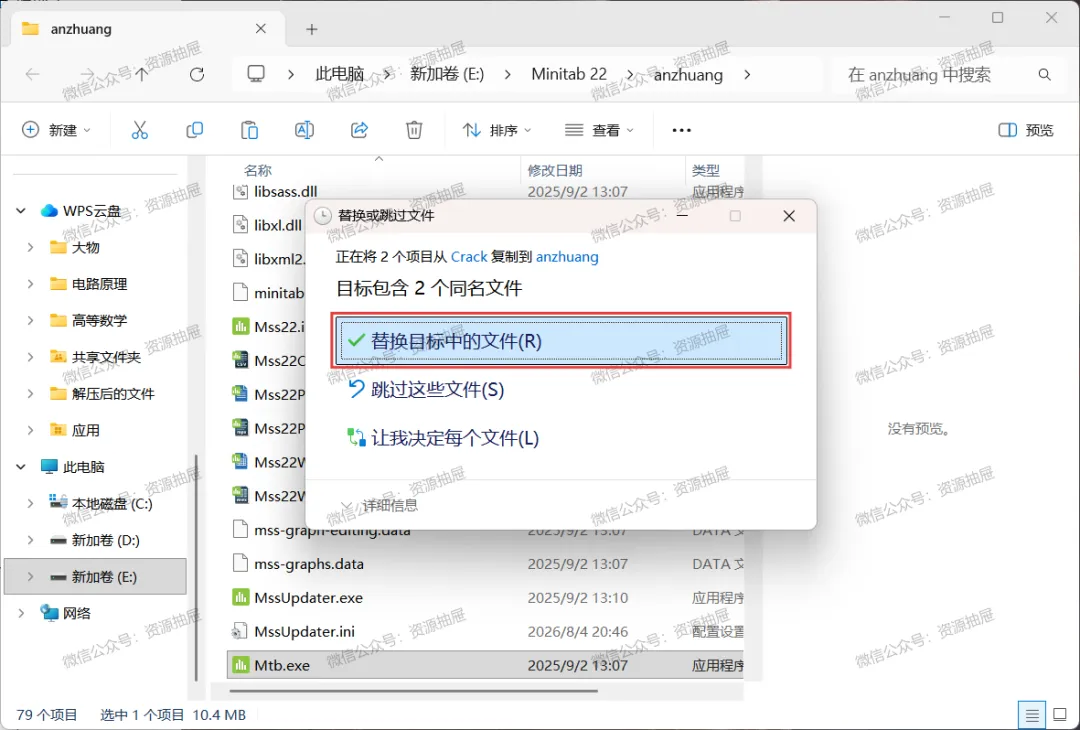Click the Mtb.exe file icon
This screenshot has width=1080, height=730.
[240, 665]
